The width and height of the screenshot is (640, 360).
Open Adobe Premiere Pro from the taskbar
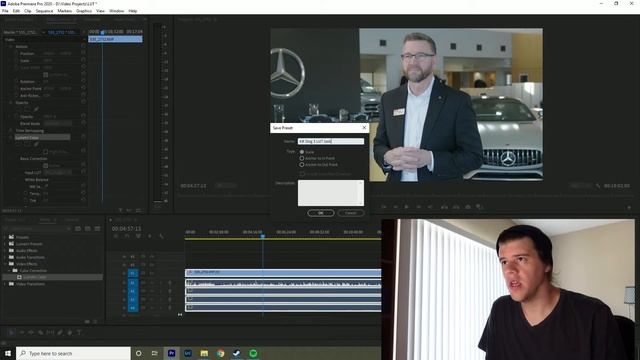[171, 353]
